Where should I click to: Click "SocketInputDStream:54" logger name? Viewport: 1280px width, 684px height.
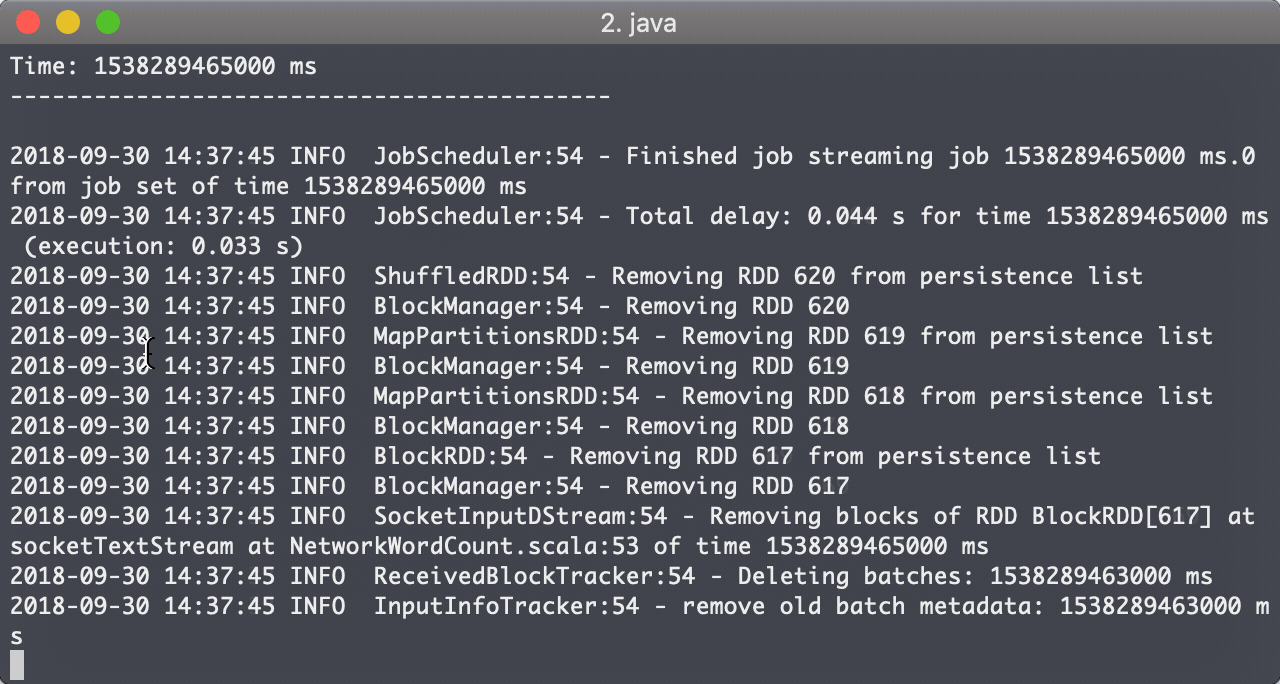click(x=521, y=517)
